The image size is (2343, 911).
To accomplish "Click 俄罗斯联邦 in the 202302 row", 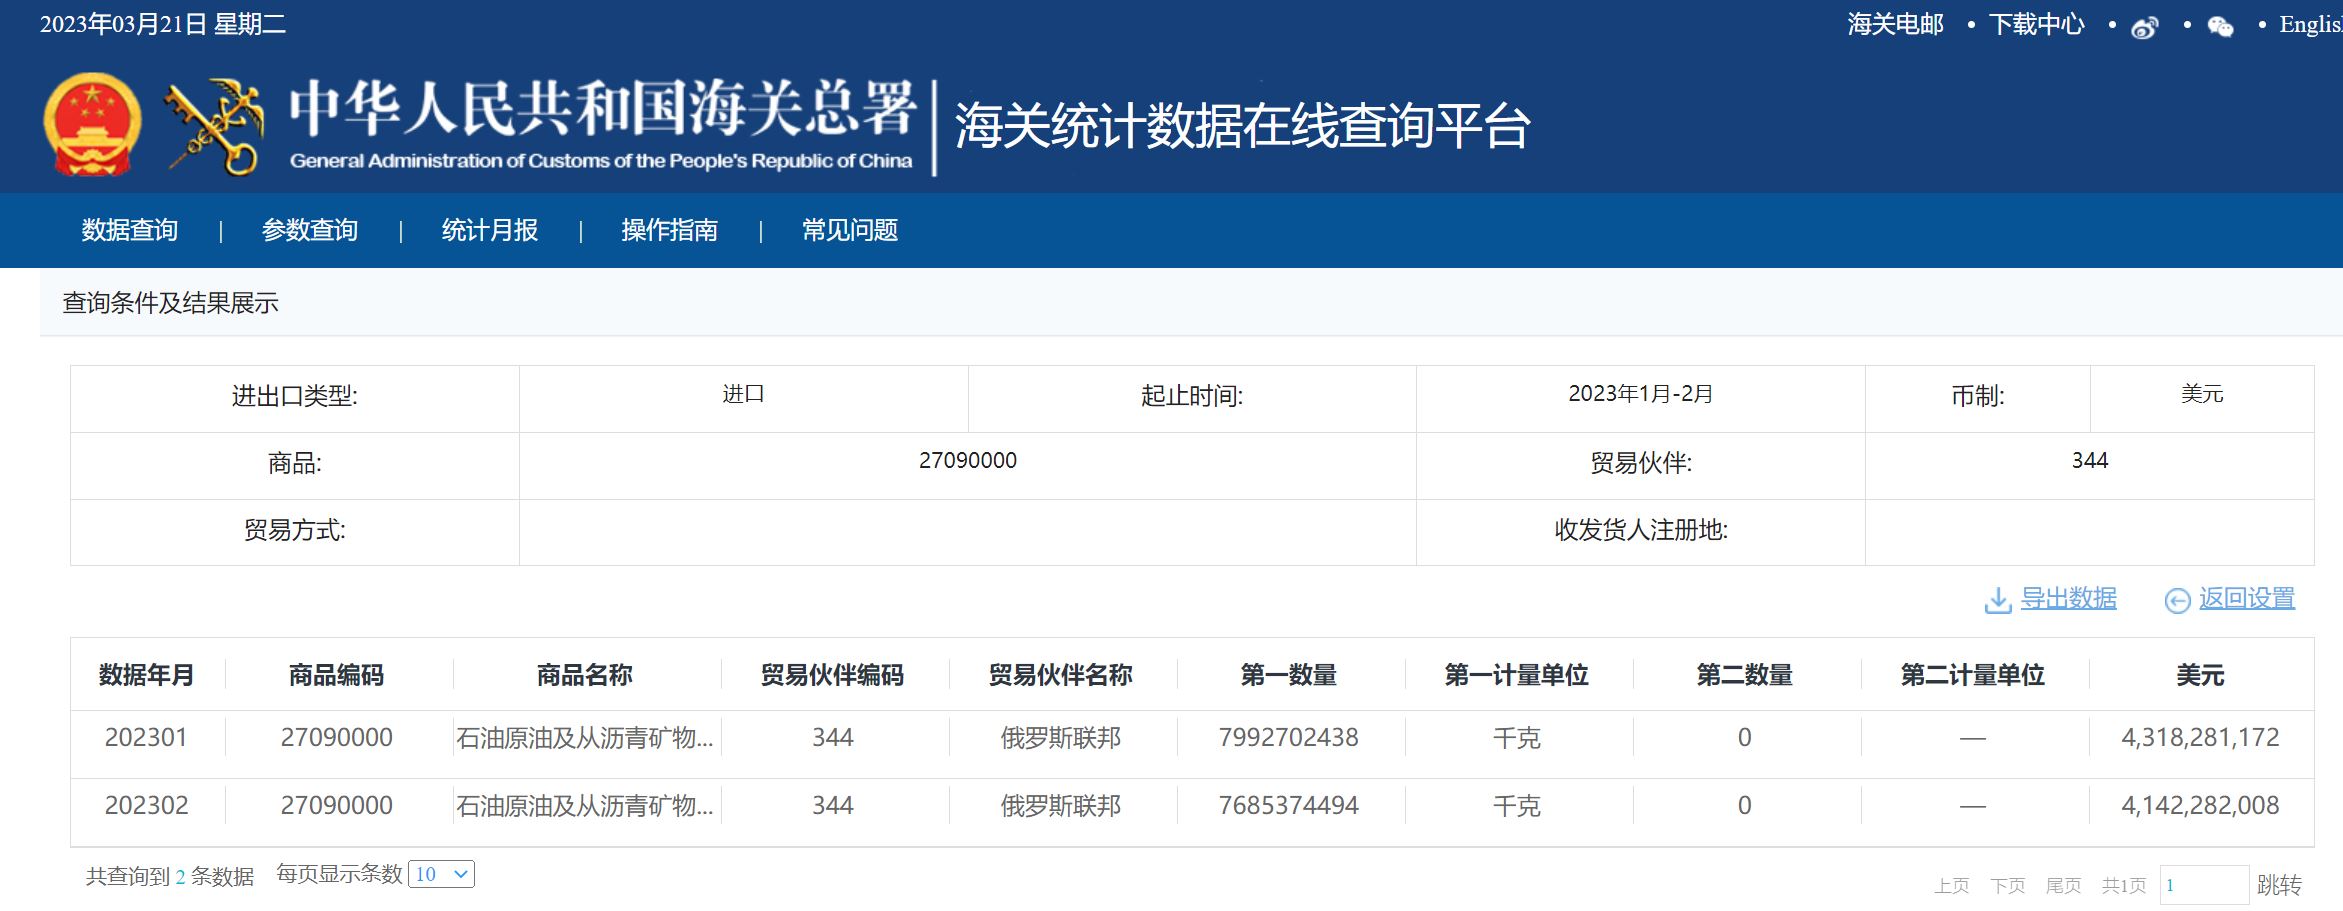I will 1061,806.
